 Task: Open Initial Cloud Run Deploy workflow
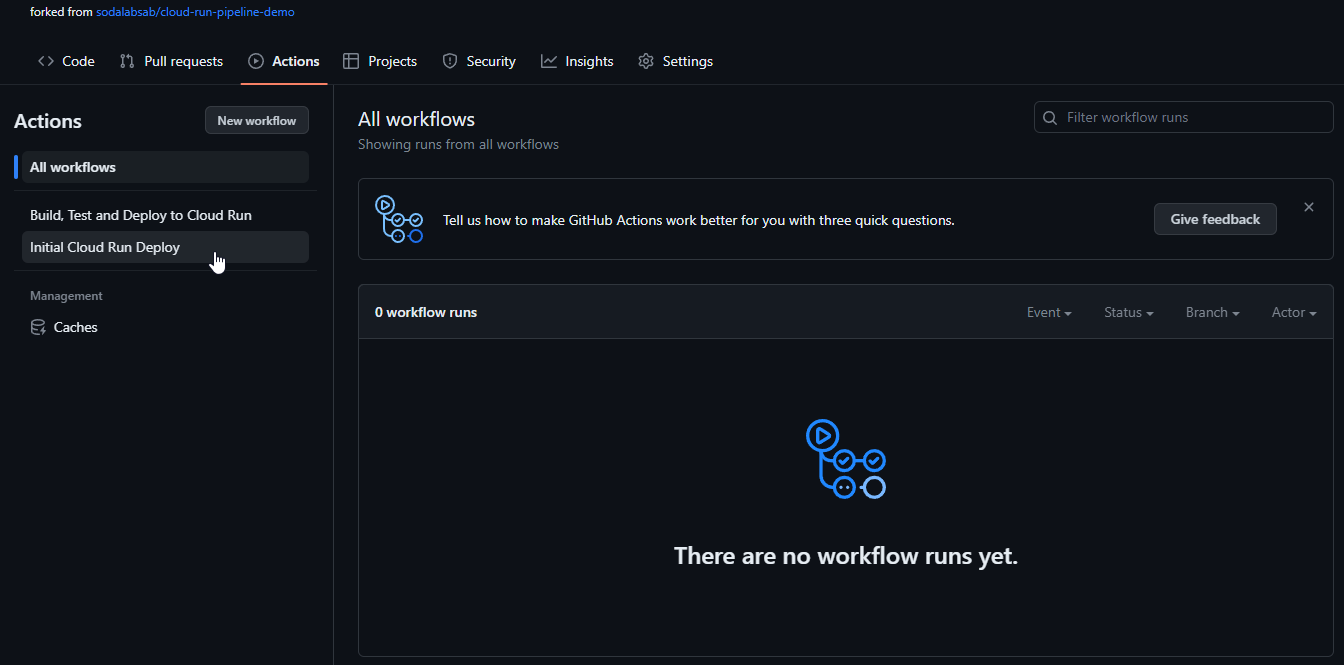[165, 247]
